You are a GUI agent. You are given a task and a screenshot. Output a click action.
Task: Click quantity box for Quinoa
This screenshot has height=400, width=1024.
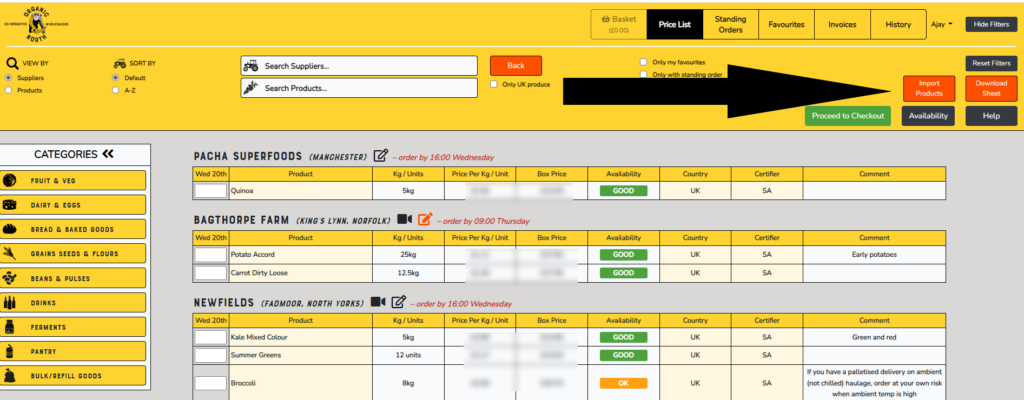point(211,191)
